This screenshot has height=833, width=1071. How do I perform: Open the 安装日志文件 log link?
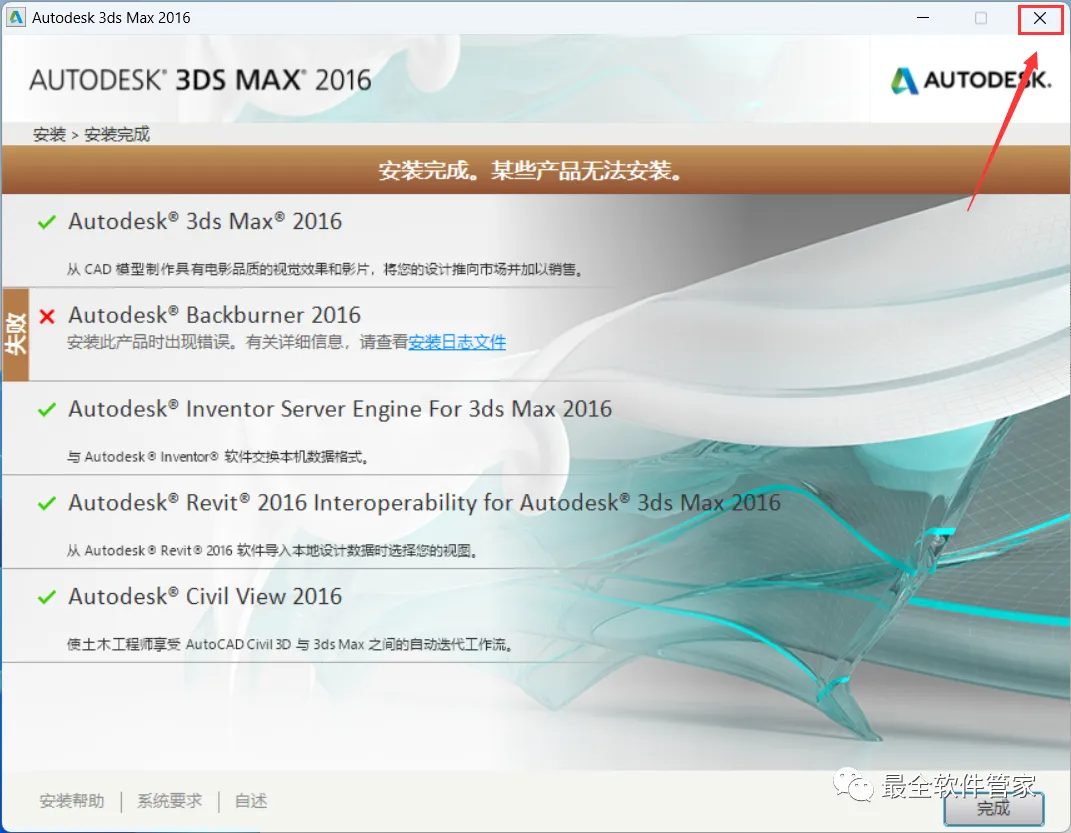pyautogui.click(x=457, y=342)
